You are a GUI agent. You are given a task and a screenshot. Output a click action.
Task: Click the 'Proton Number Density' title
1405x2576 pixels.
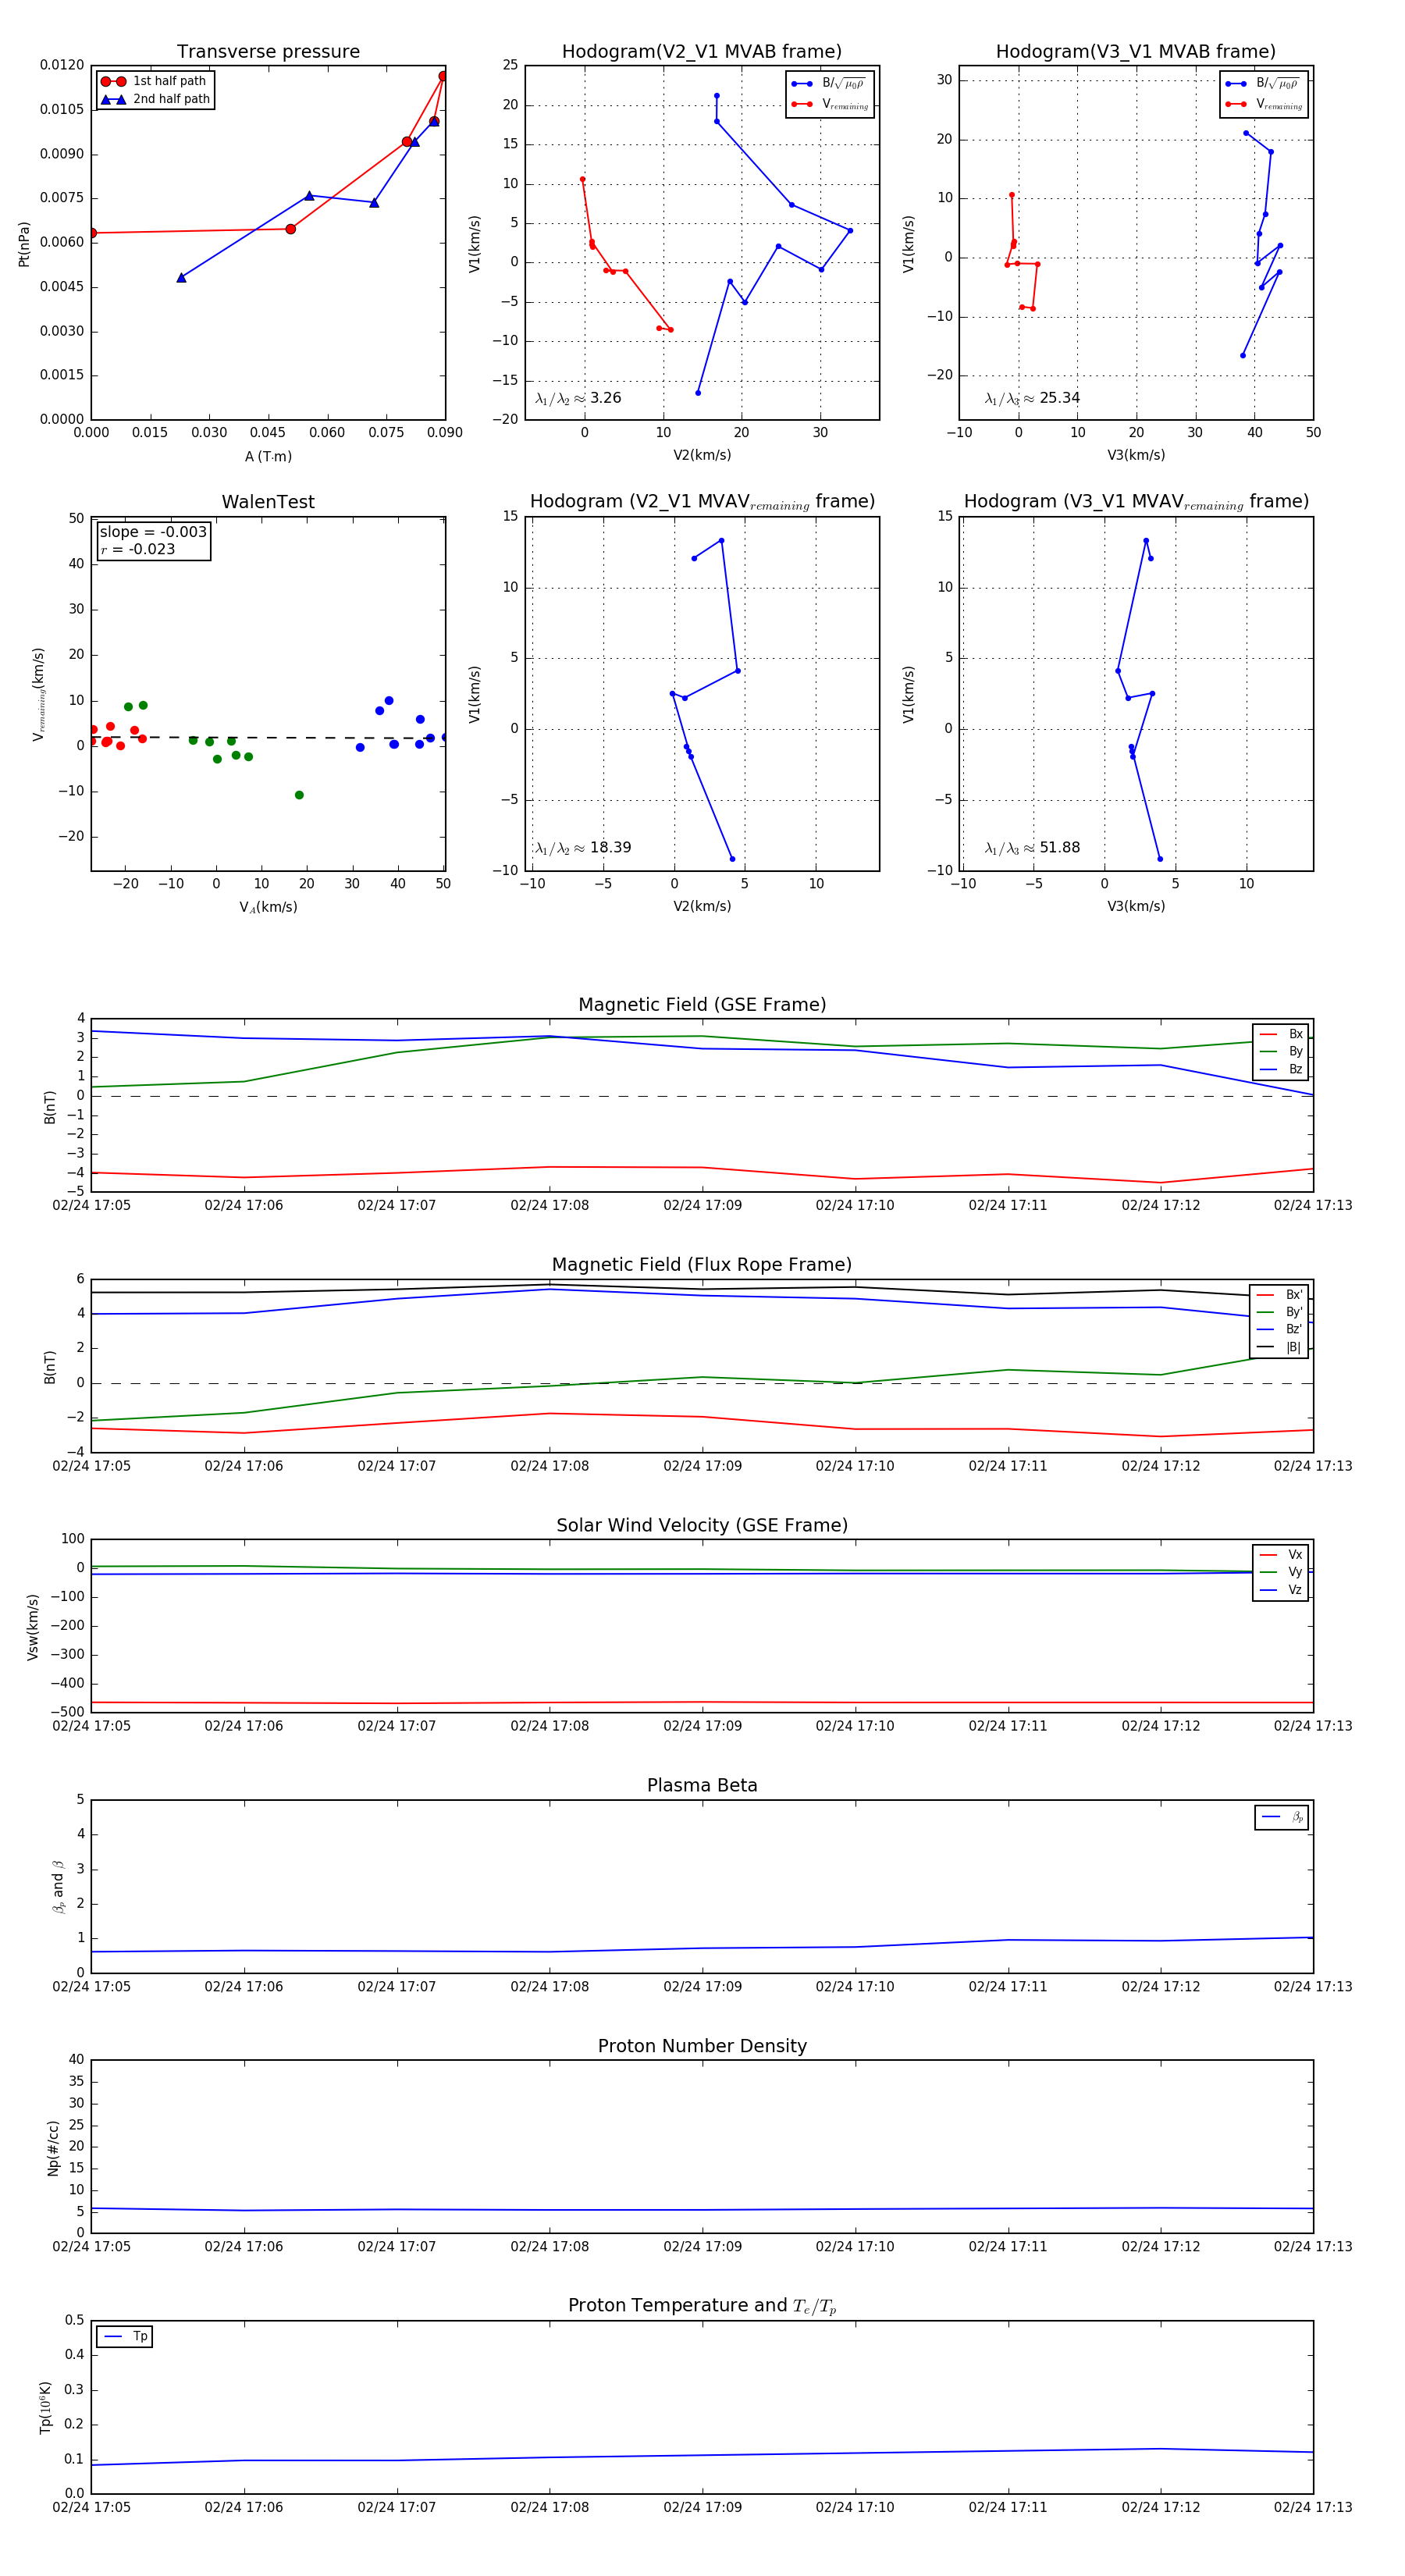pyautogui.click(x=702, y=2046)
